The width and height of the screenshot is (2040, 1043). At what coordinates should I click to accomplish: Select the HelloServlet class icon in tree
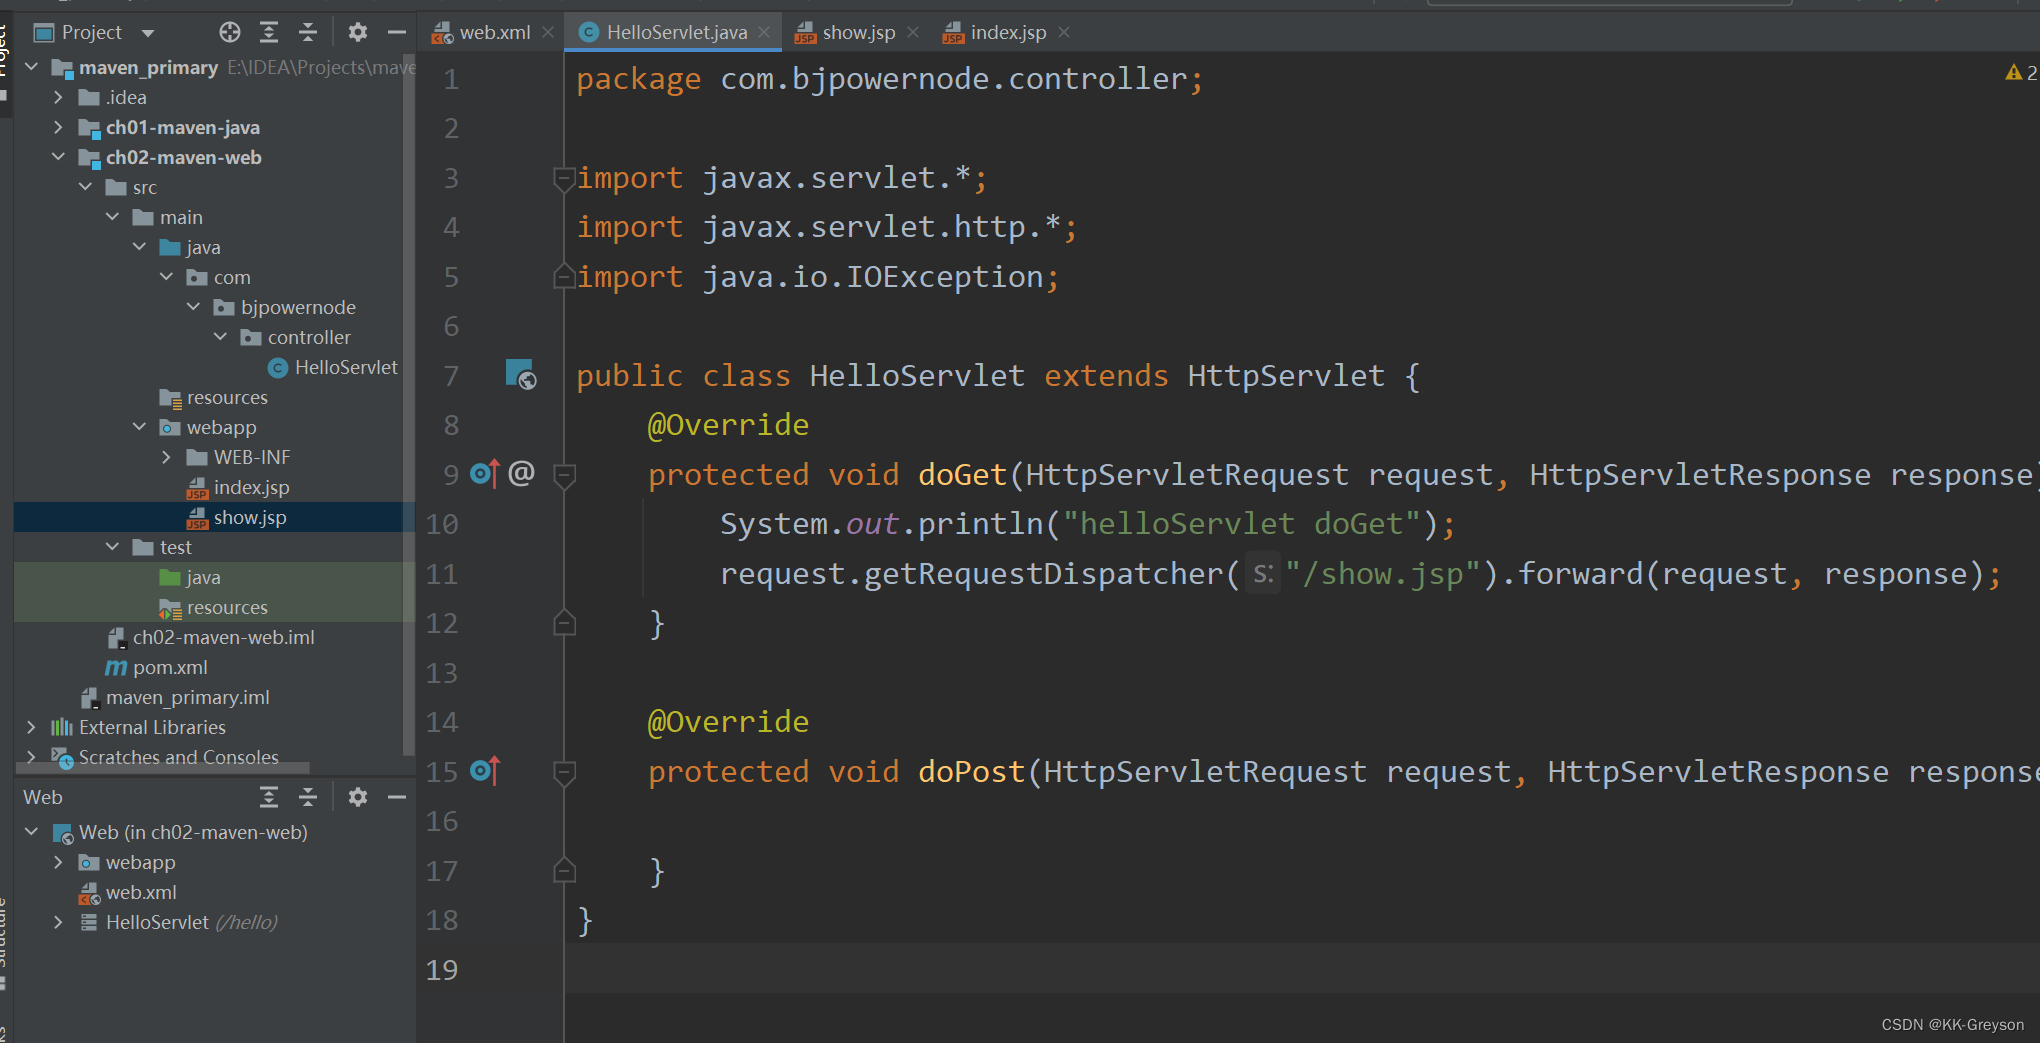point(278,368)
